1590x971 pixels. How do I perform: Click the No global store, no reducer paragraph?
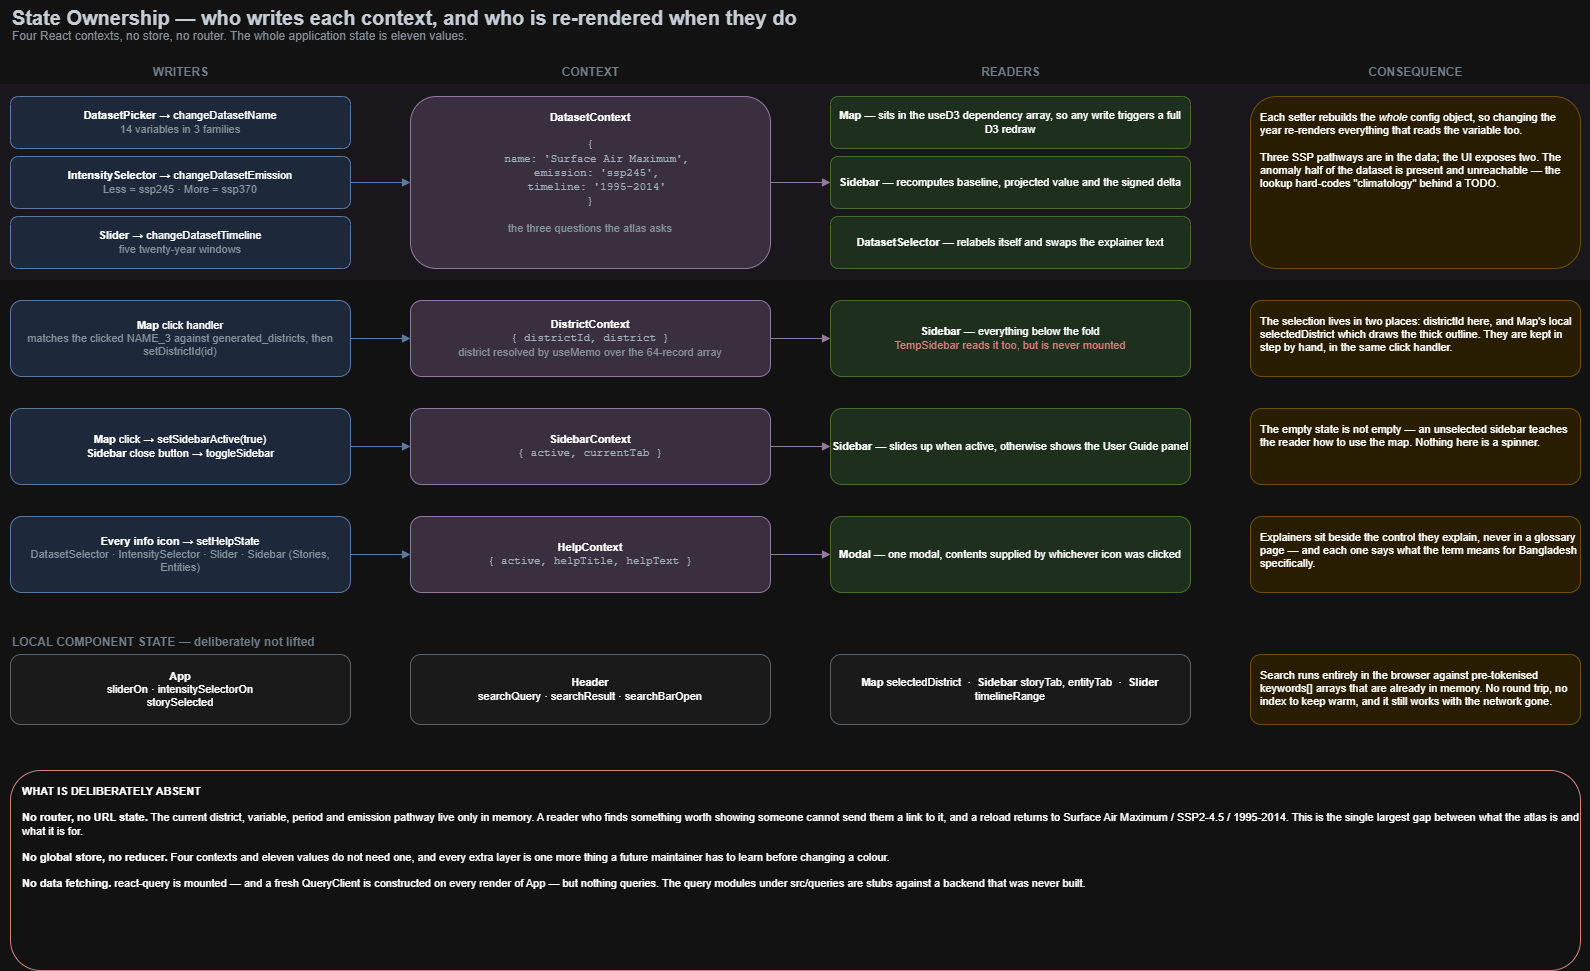point(455,857)
